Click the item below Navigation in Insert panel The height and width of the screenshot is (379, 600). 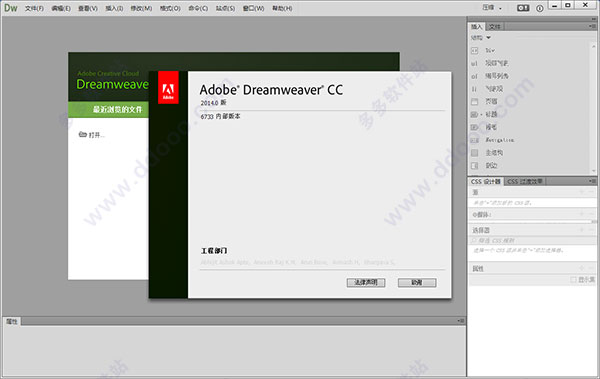pyautogui.click(x=487, y=153)
